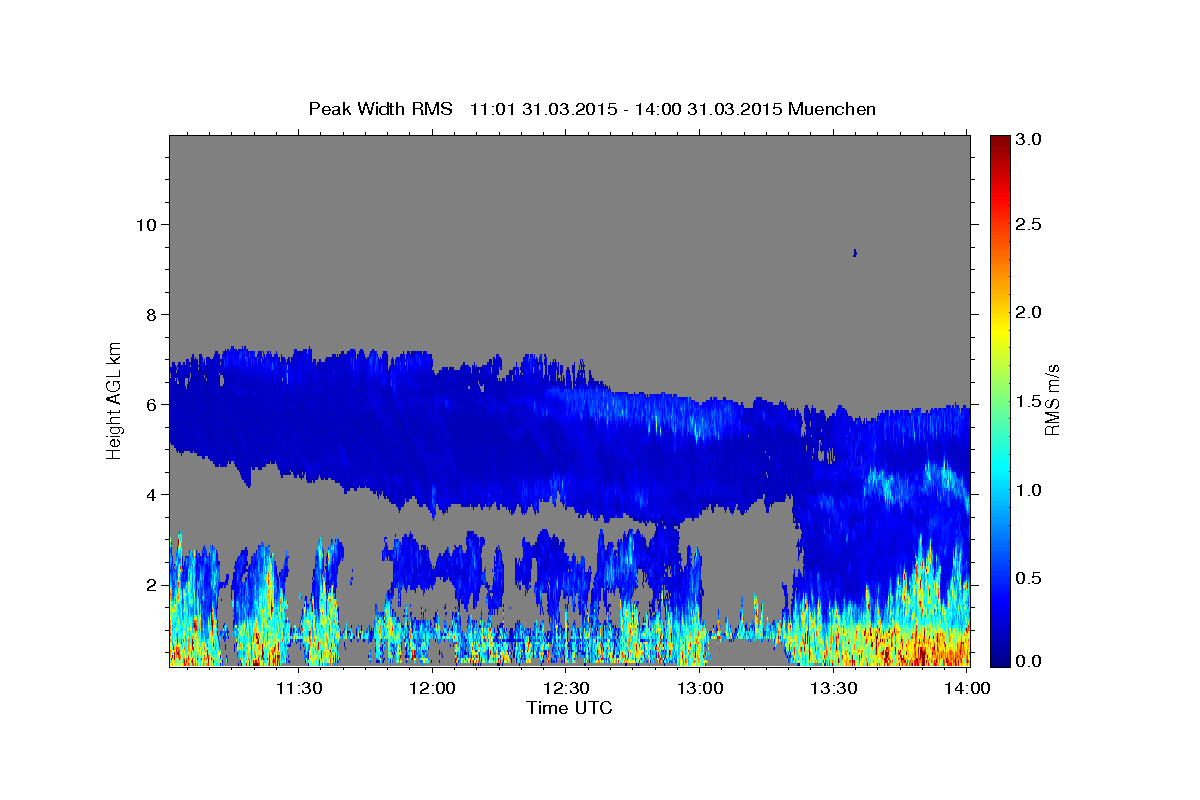This screenshot has height=800, width=1200.
Task: Click the 13:00 time tick label
Action: tap(700, 688)
